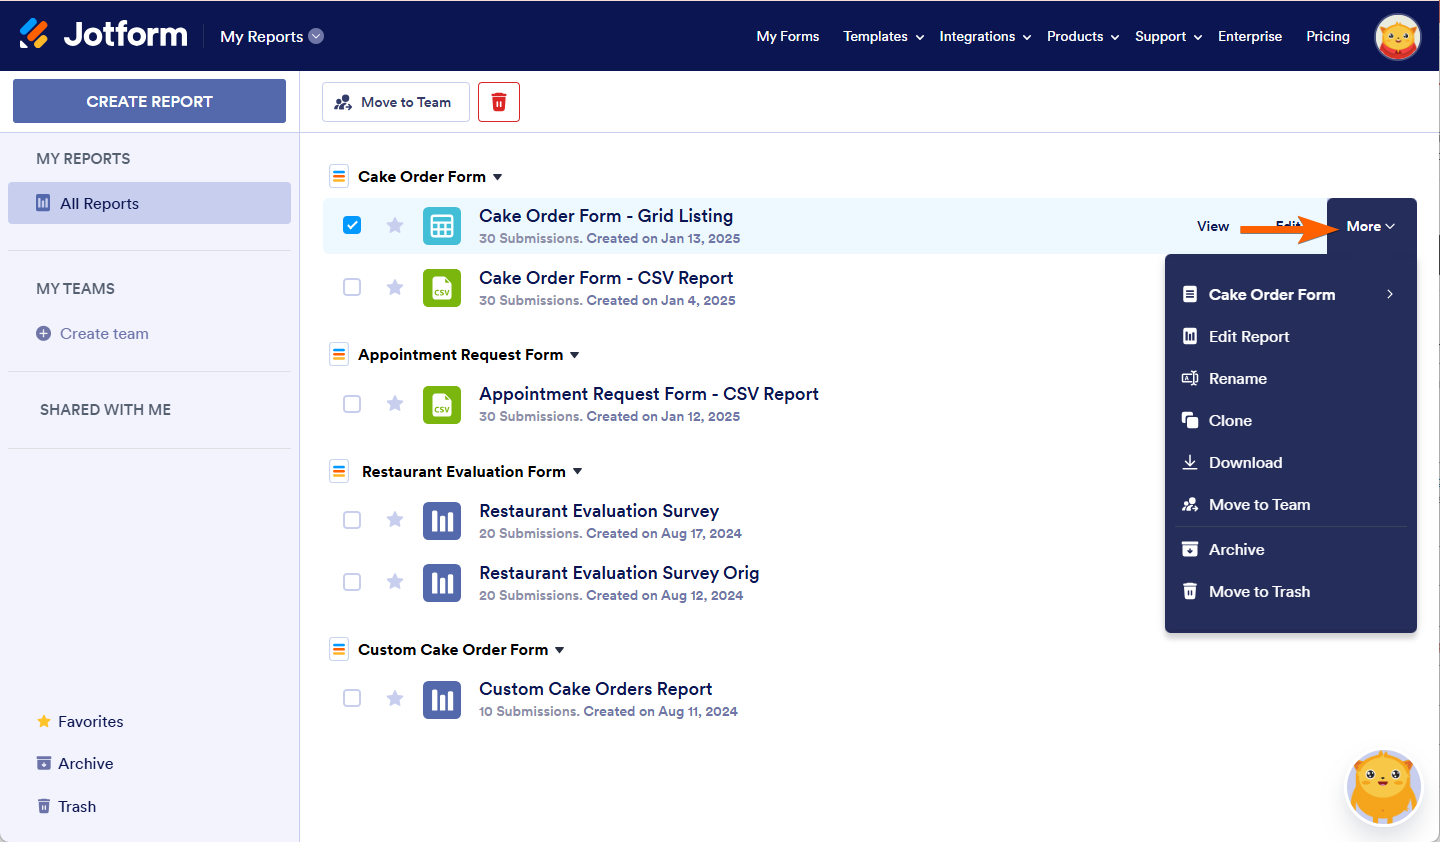Image resolution: width=1440 pixels, height=842 pixels.
Task: Click the Create Report button
Action: click(149, 101)
